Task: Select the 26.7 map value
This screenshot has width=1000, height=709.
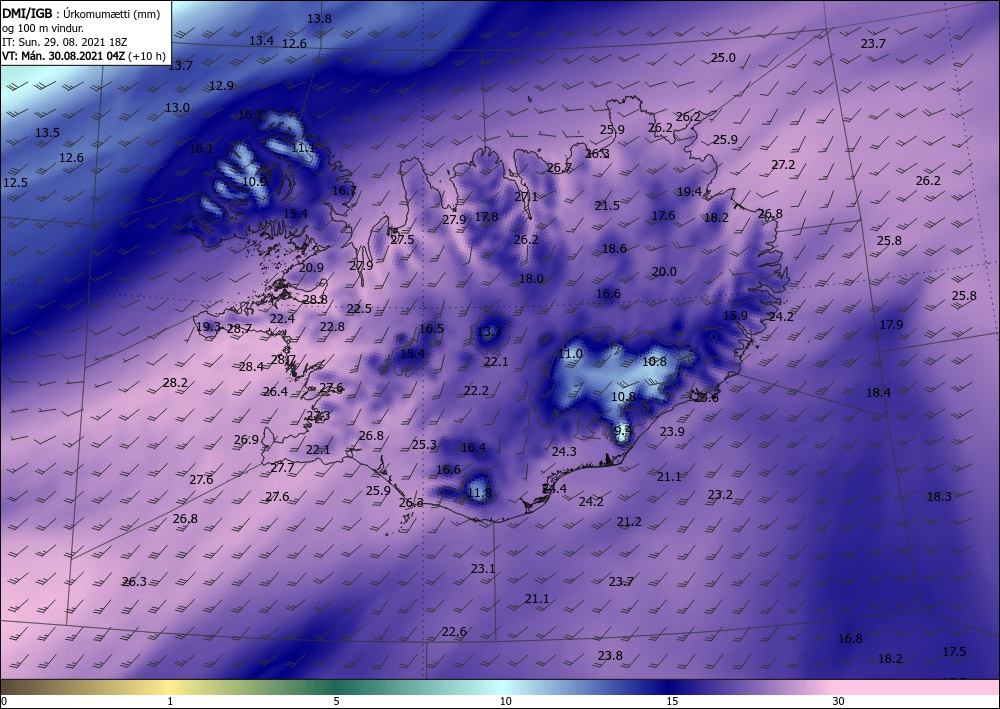Action: 559,168
